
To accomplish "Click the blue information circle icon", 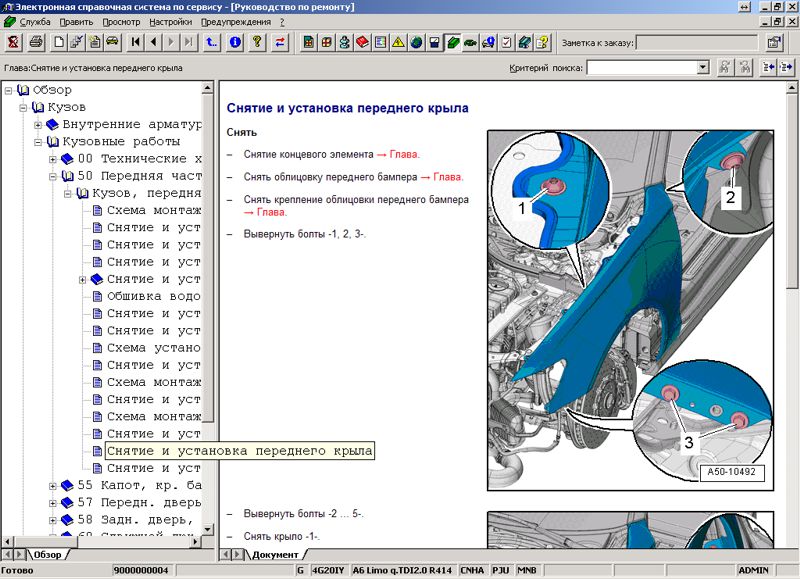I will pyautogui.click(x=235, y=42).
